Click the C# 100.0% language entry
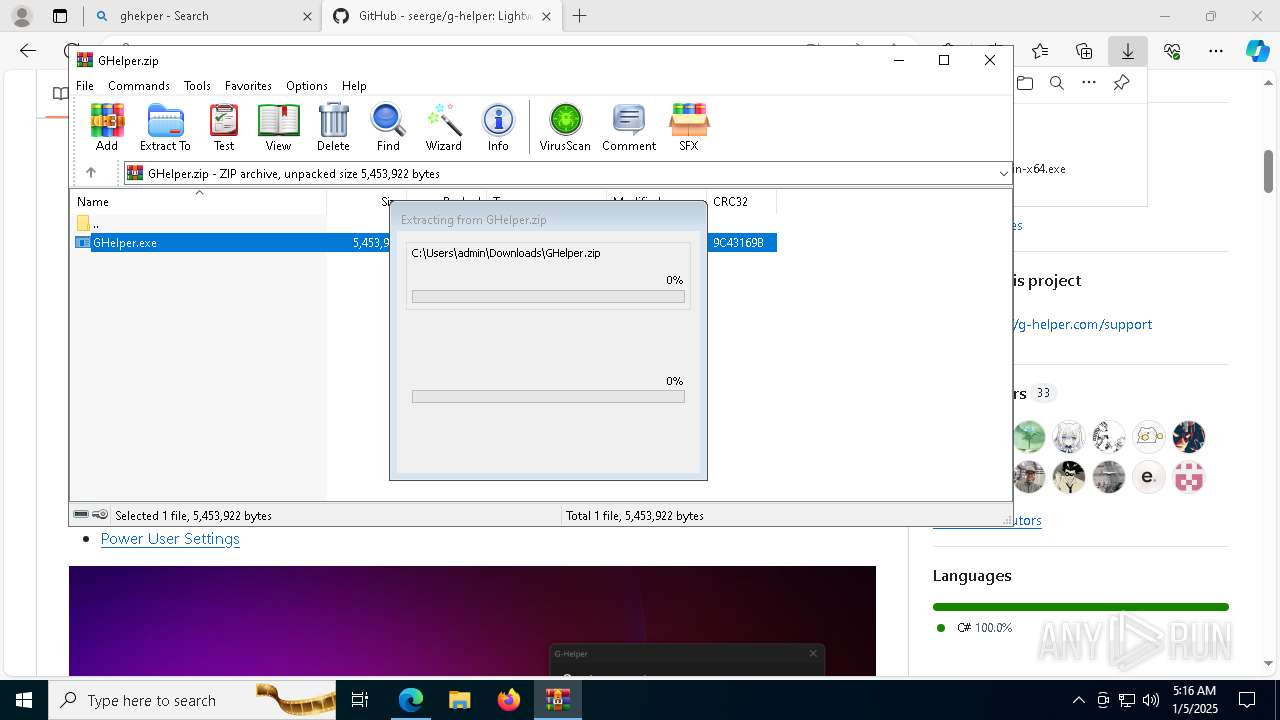 [984, 628]
